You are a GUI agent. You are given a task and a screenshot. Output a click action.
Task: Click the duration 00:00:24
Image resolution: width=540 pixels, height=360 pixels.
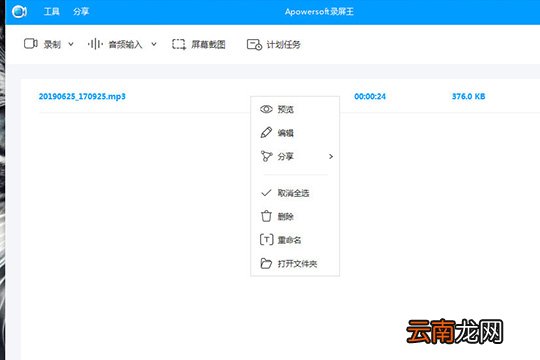click(370, 96)
